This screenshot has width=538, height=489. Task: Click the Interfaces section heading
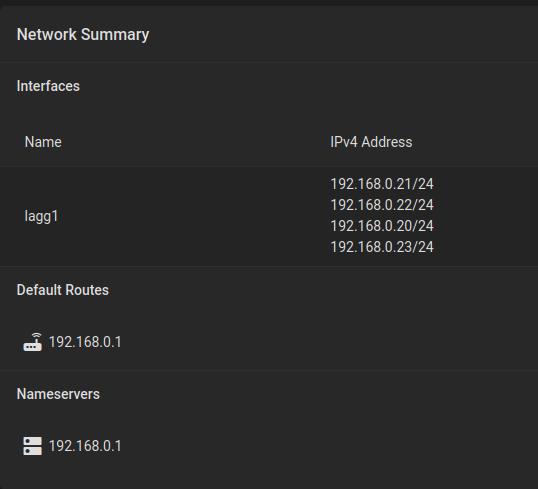pyautogui.click(x=48, y=86)
